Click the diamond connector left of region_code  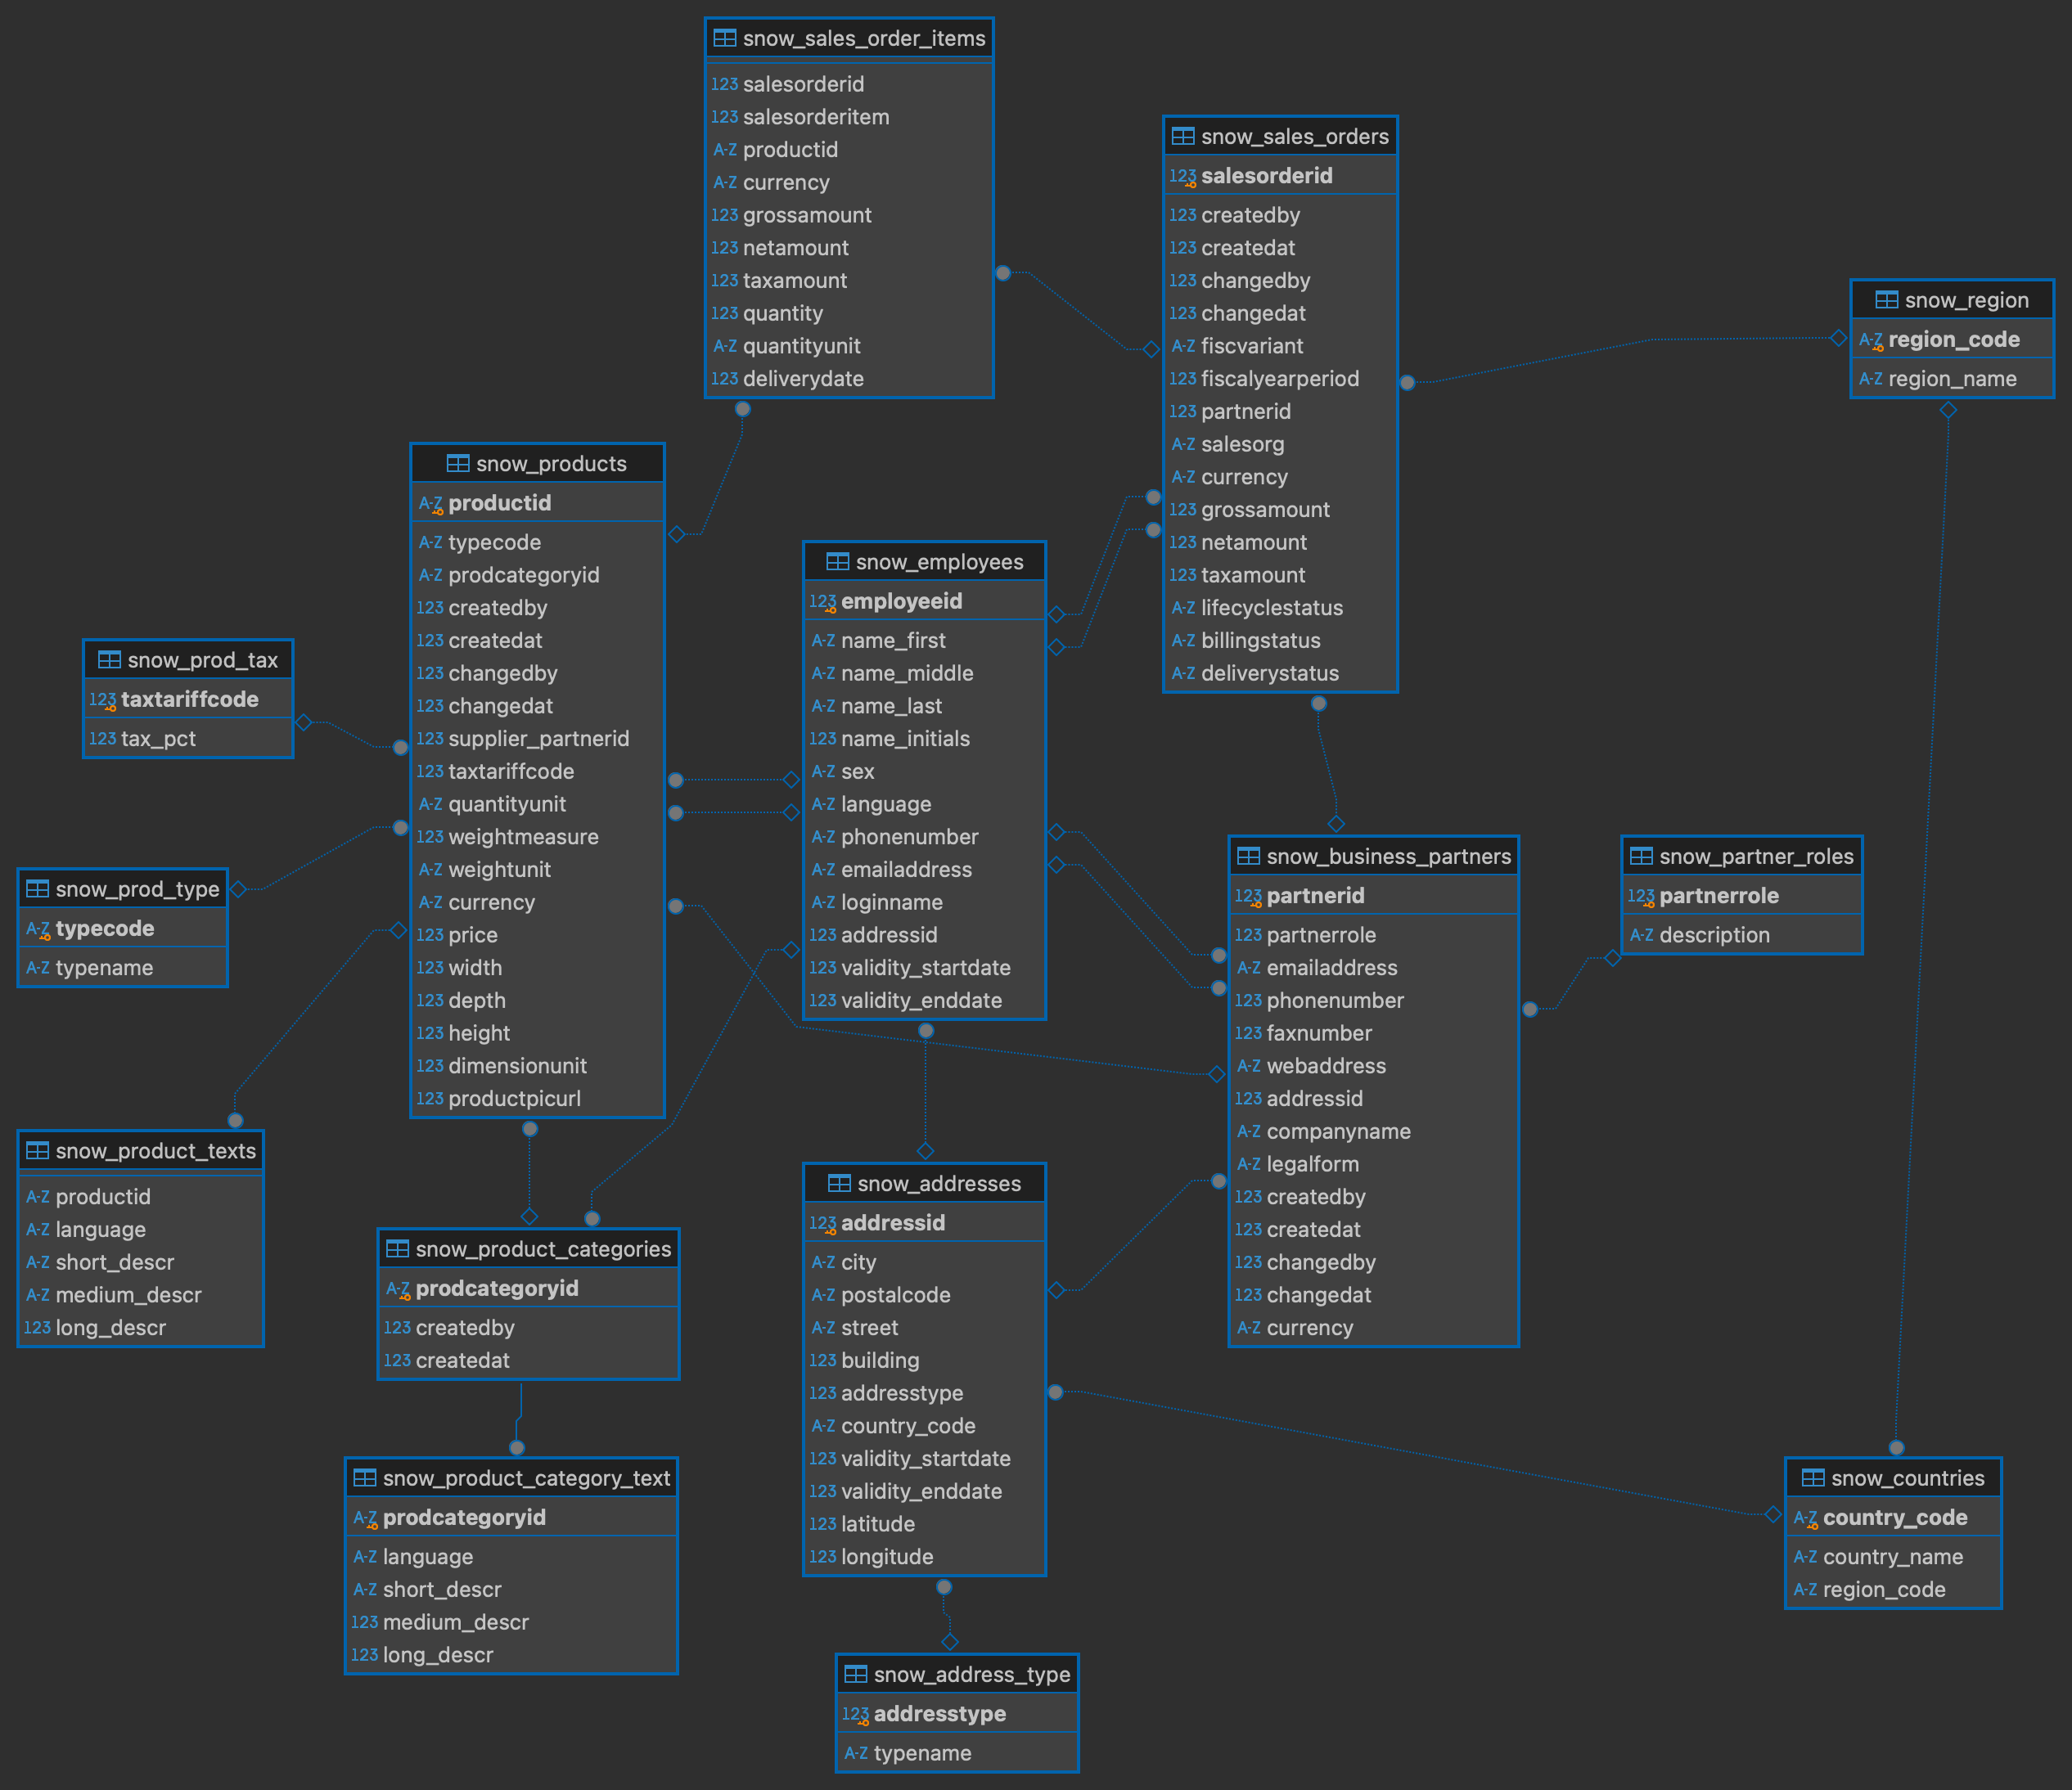(x=1837, y=338)
